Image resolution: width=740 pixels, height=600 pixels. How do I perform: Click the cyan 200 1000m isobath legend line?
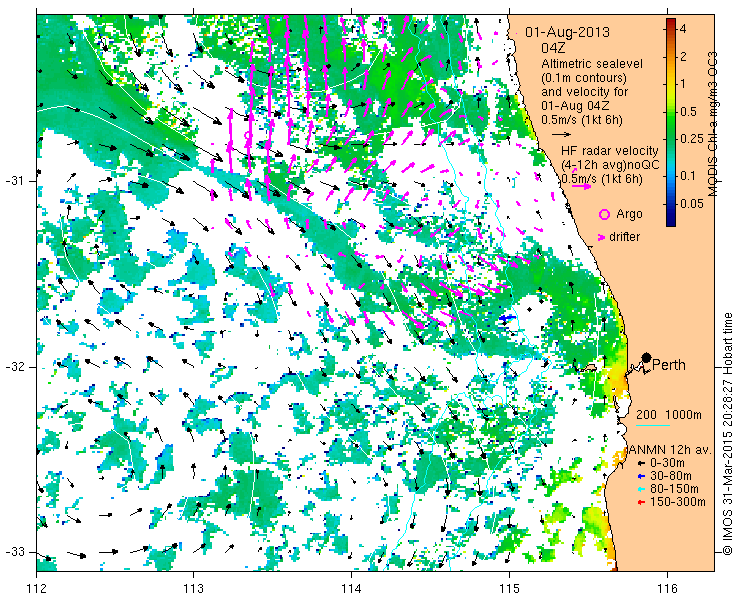(653, 425)
